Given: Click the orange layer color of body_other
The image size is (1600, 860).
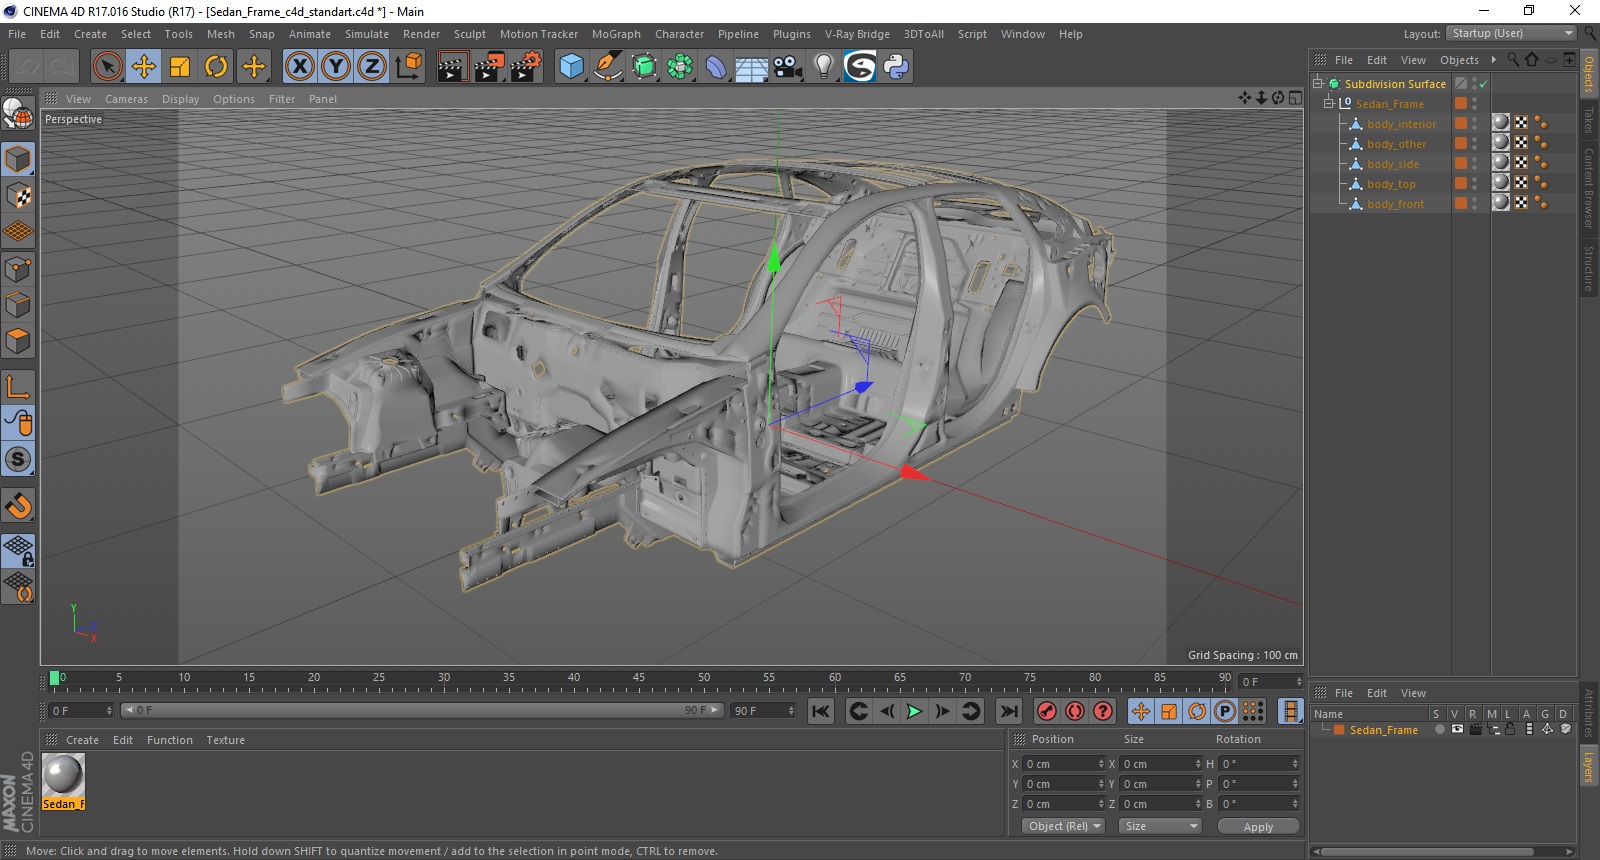Looking at the screenshot, I should click(x=1461, y=144).
